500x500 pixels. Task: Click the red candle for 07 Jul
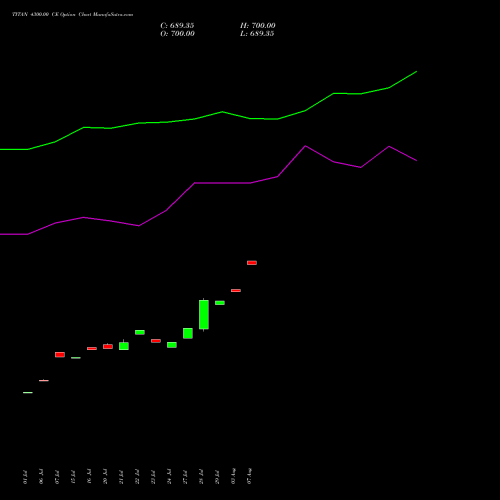click(60, 355)
